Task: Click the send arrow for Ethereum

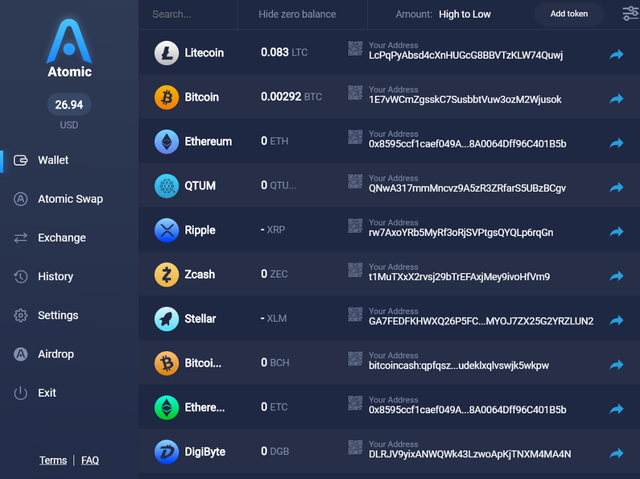Action: click(616, 143)
